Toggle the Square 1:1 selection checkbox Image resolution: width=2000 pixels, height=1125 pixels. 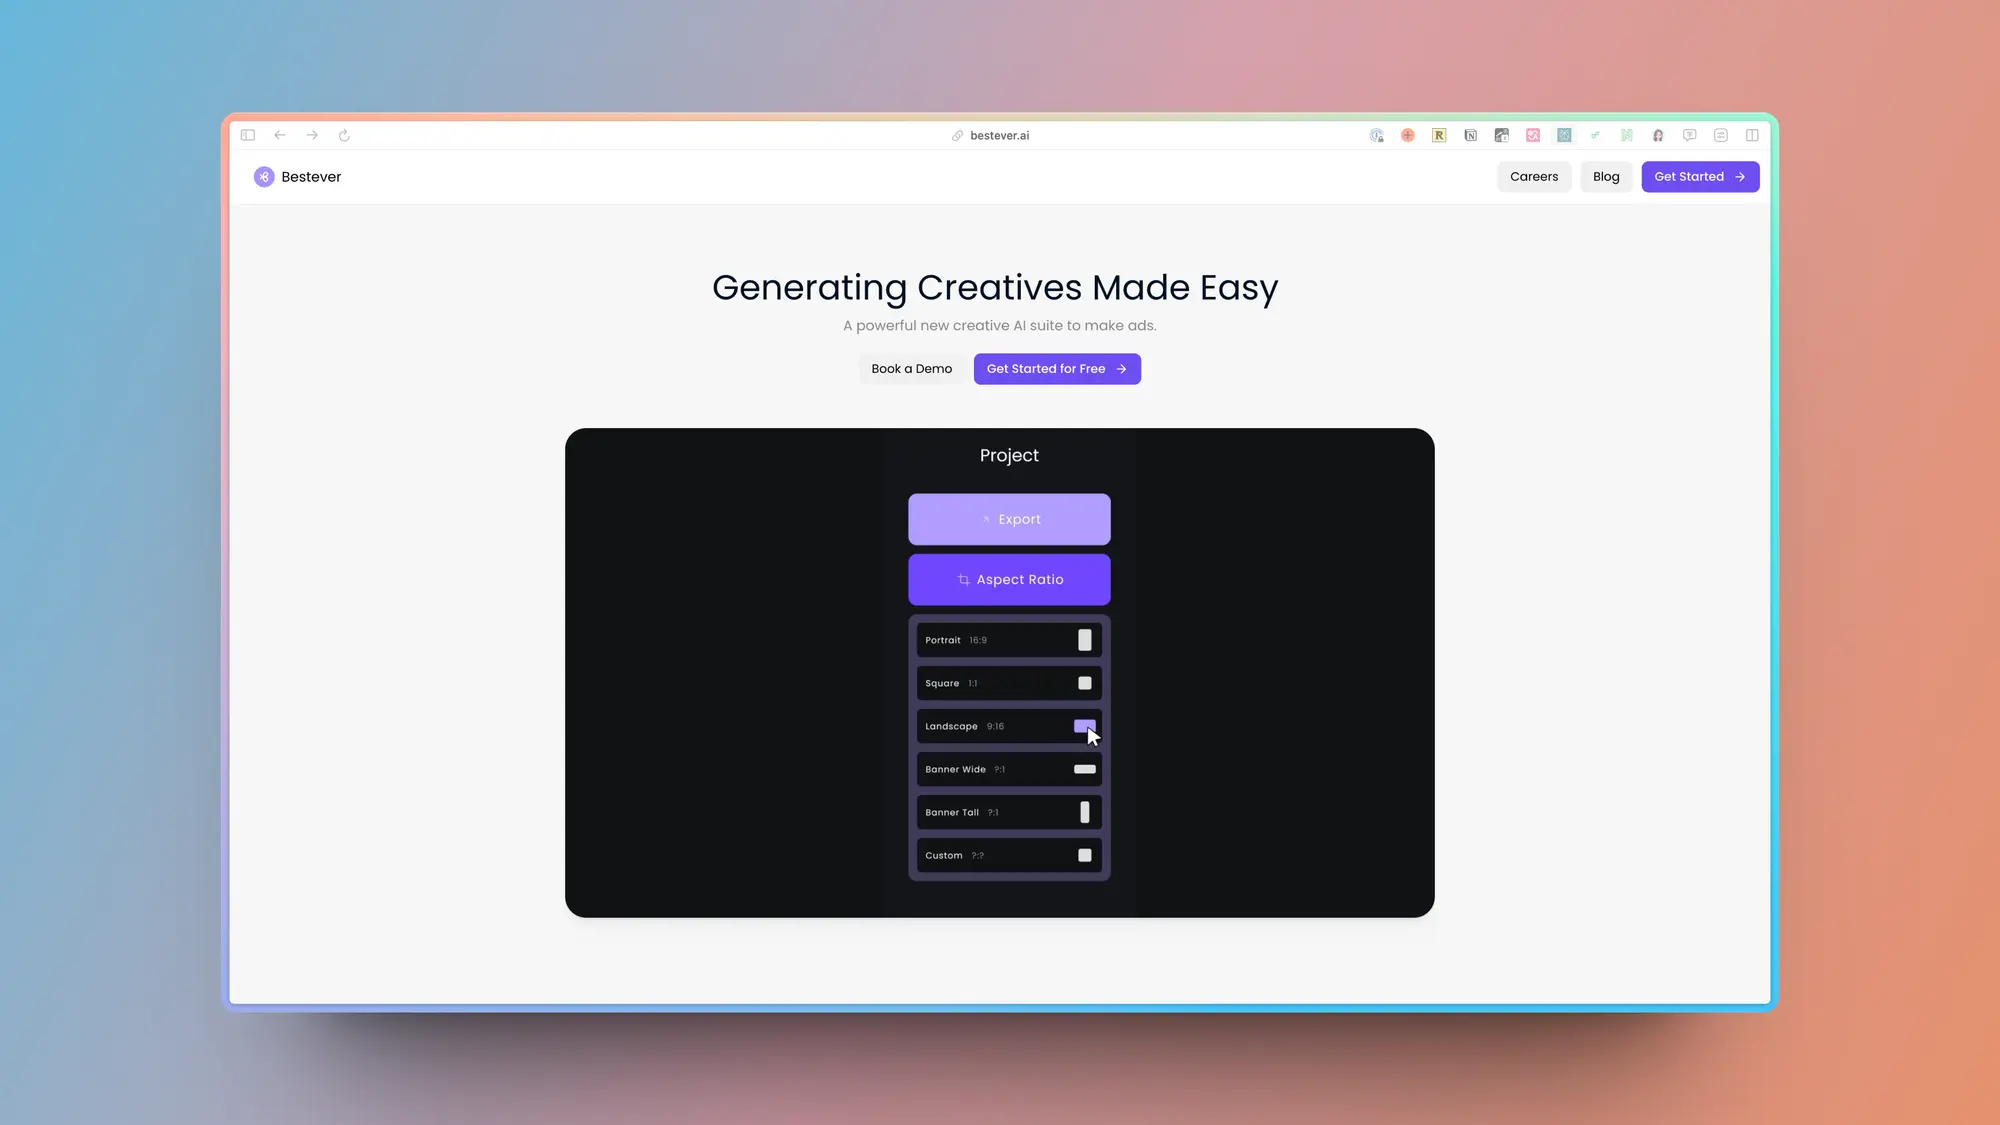(x=1085, y=683)
